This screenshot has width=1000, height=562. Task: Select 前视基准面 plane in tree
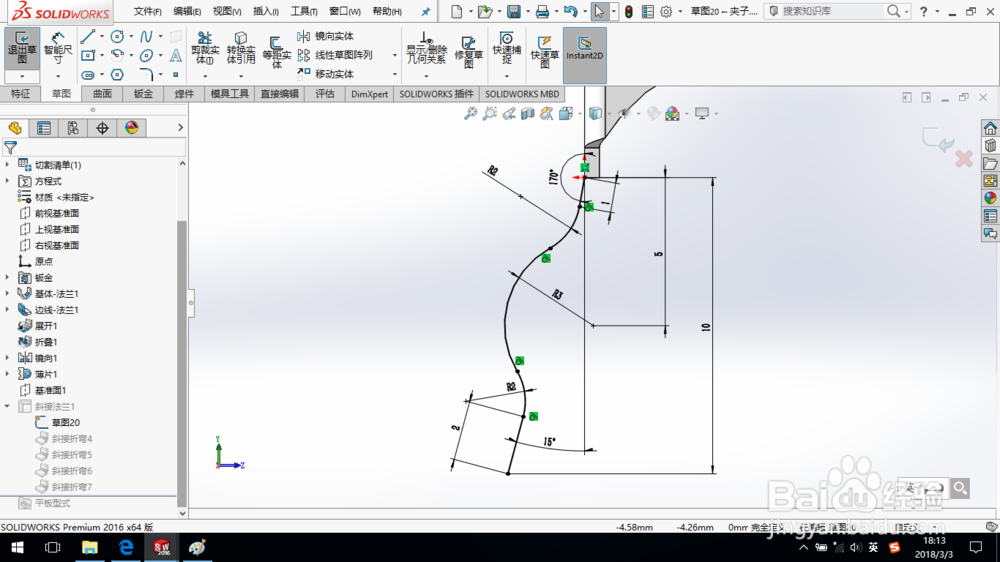click(48, 213)
